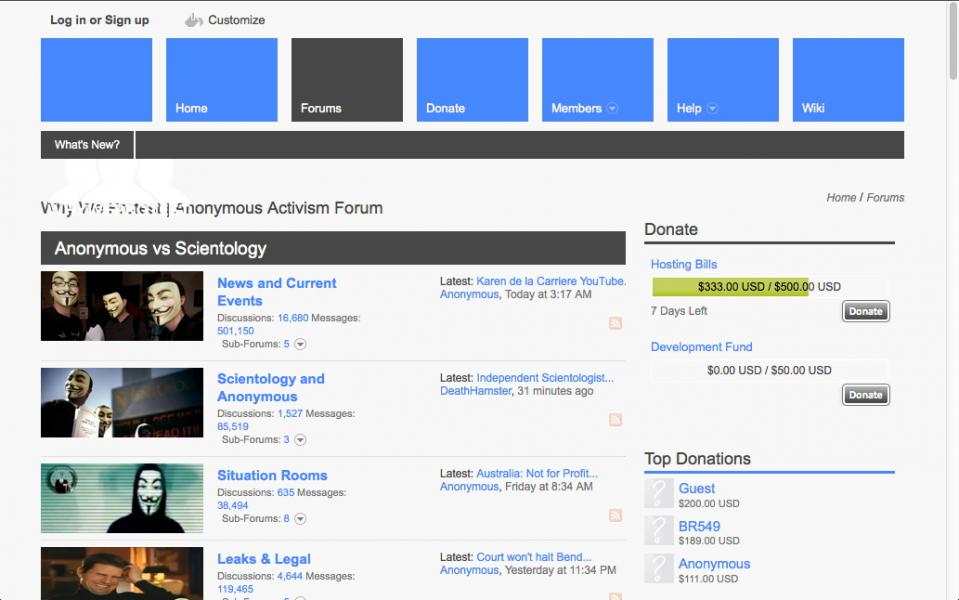
Task: Open the Situation Rooms forum
Action: click(272, 475)
